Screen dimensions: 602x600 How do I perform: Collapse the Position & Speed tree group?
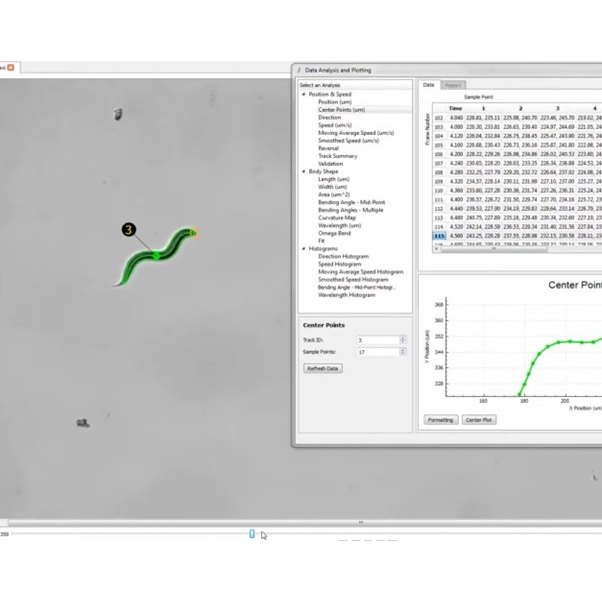(304, 94)
